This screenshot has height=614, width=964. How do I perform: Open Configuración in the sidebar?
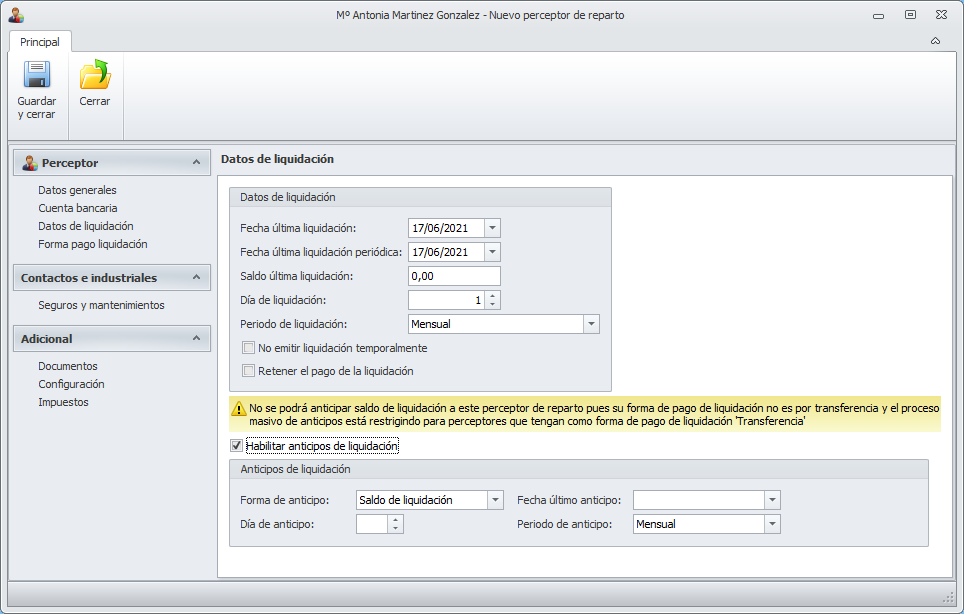[x=71, y=384]
